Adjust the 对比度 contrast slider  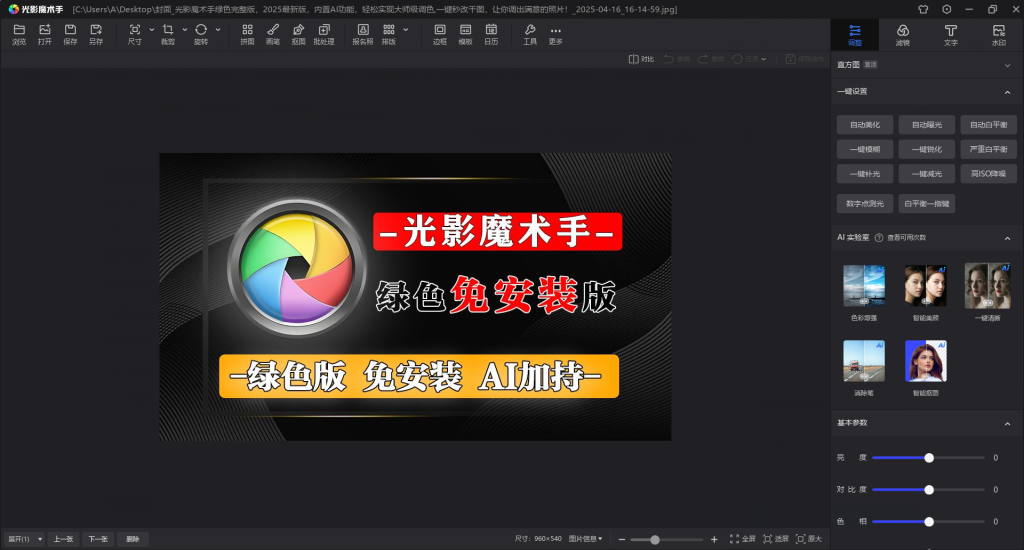pos(929,490)
